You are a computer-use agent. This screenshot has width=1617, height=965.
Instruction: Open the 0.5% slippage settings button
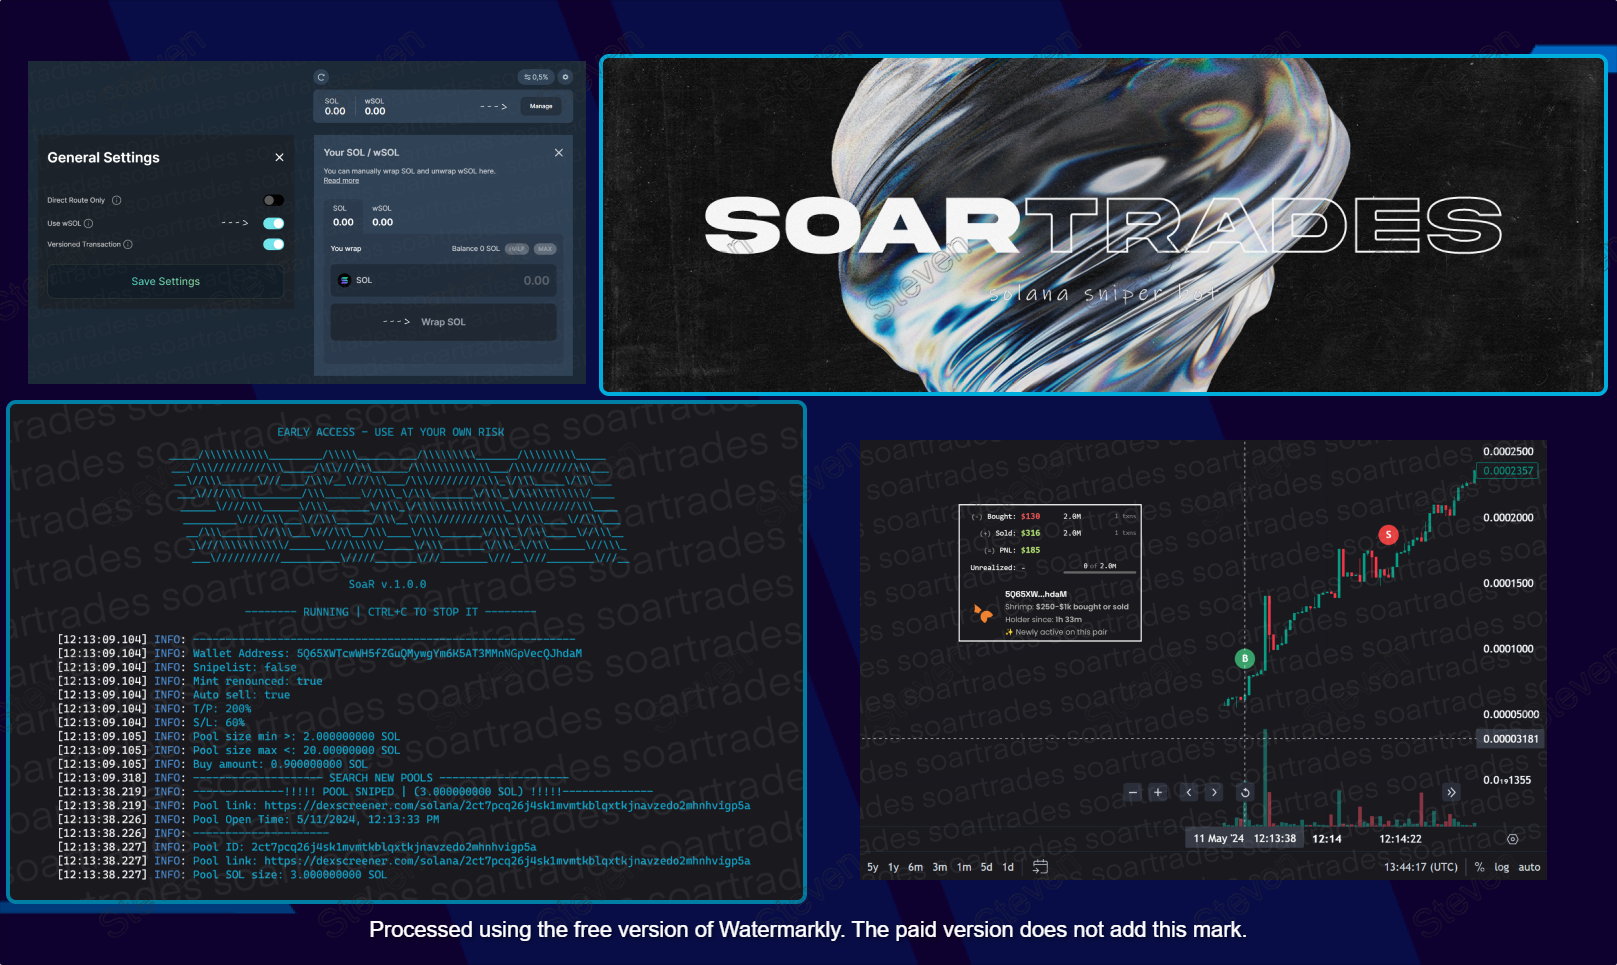(536, 77)
